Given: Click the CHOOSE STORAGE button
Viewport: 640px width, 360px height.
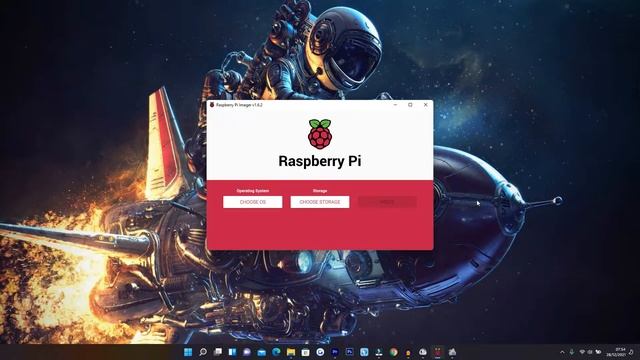Looking at the screenshot, I should (x=320, y=202).
